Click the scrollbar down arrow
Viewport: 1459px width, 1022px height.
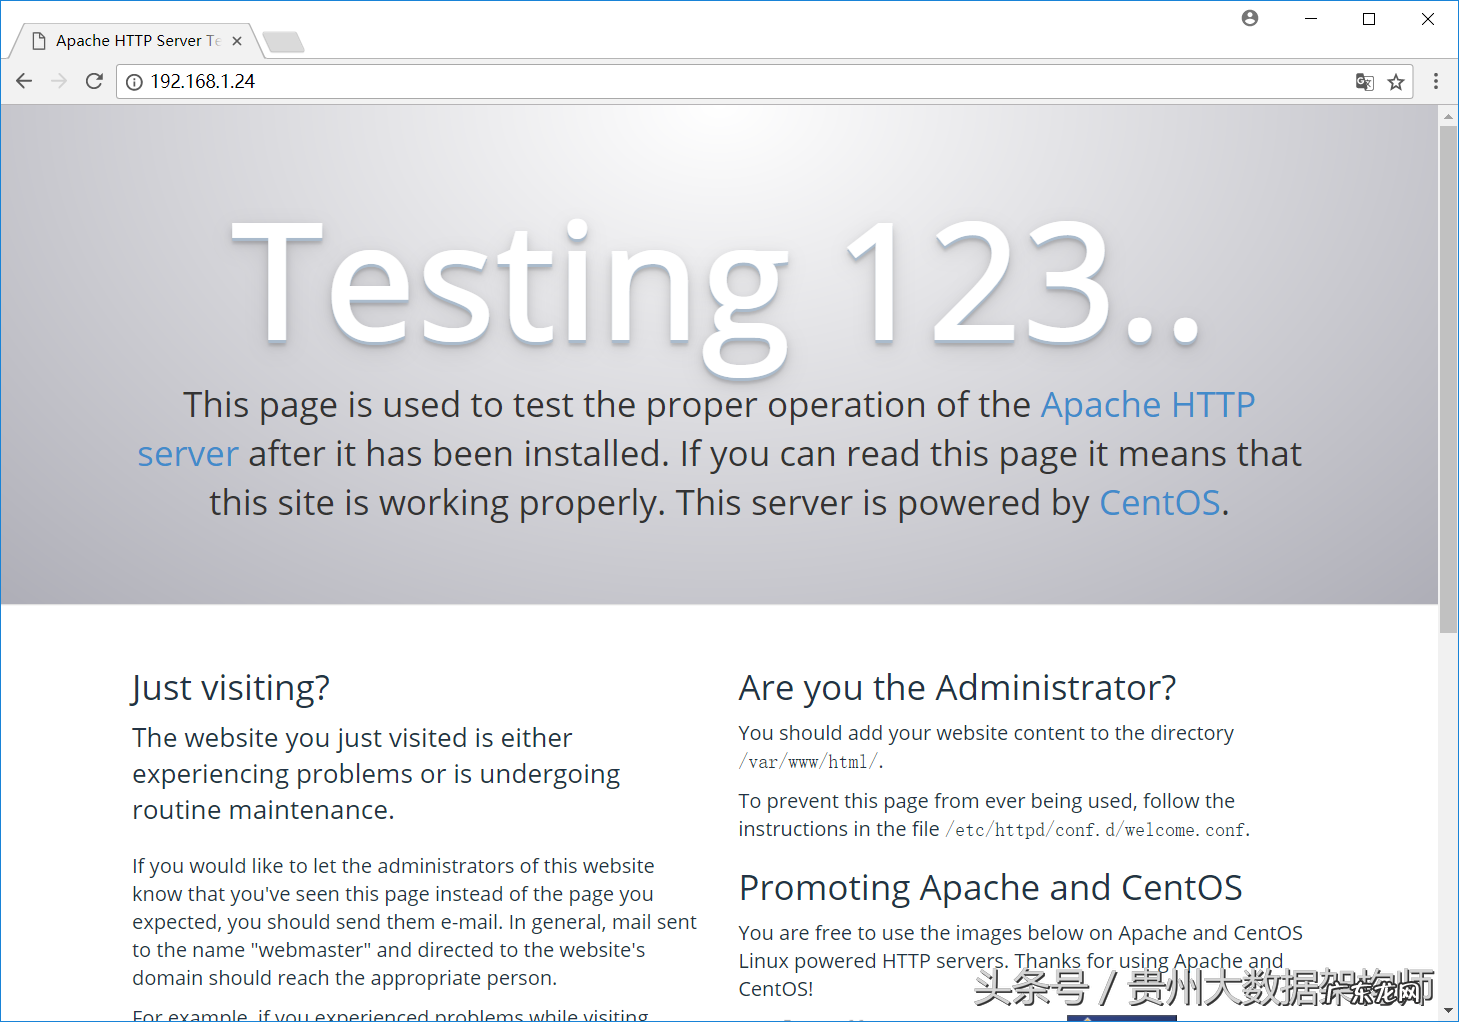(x=1448, y=1011)
